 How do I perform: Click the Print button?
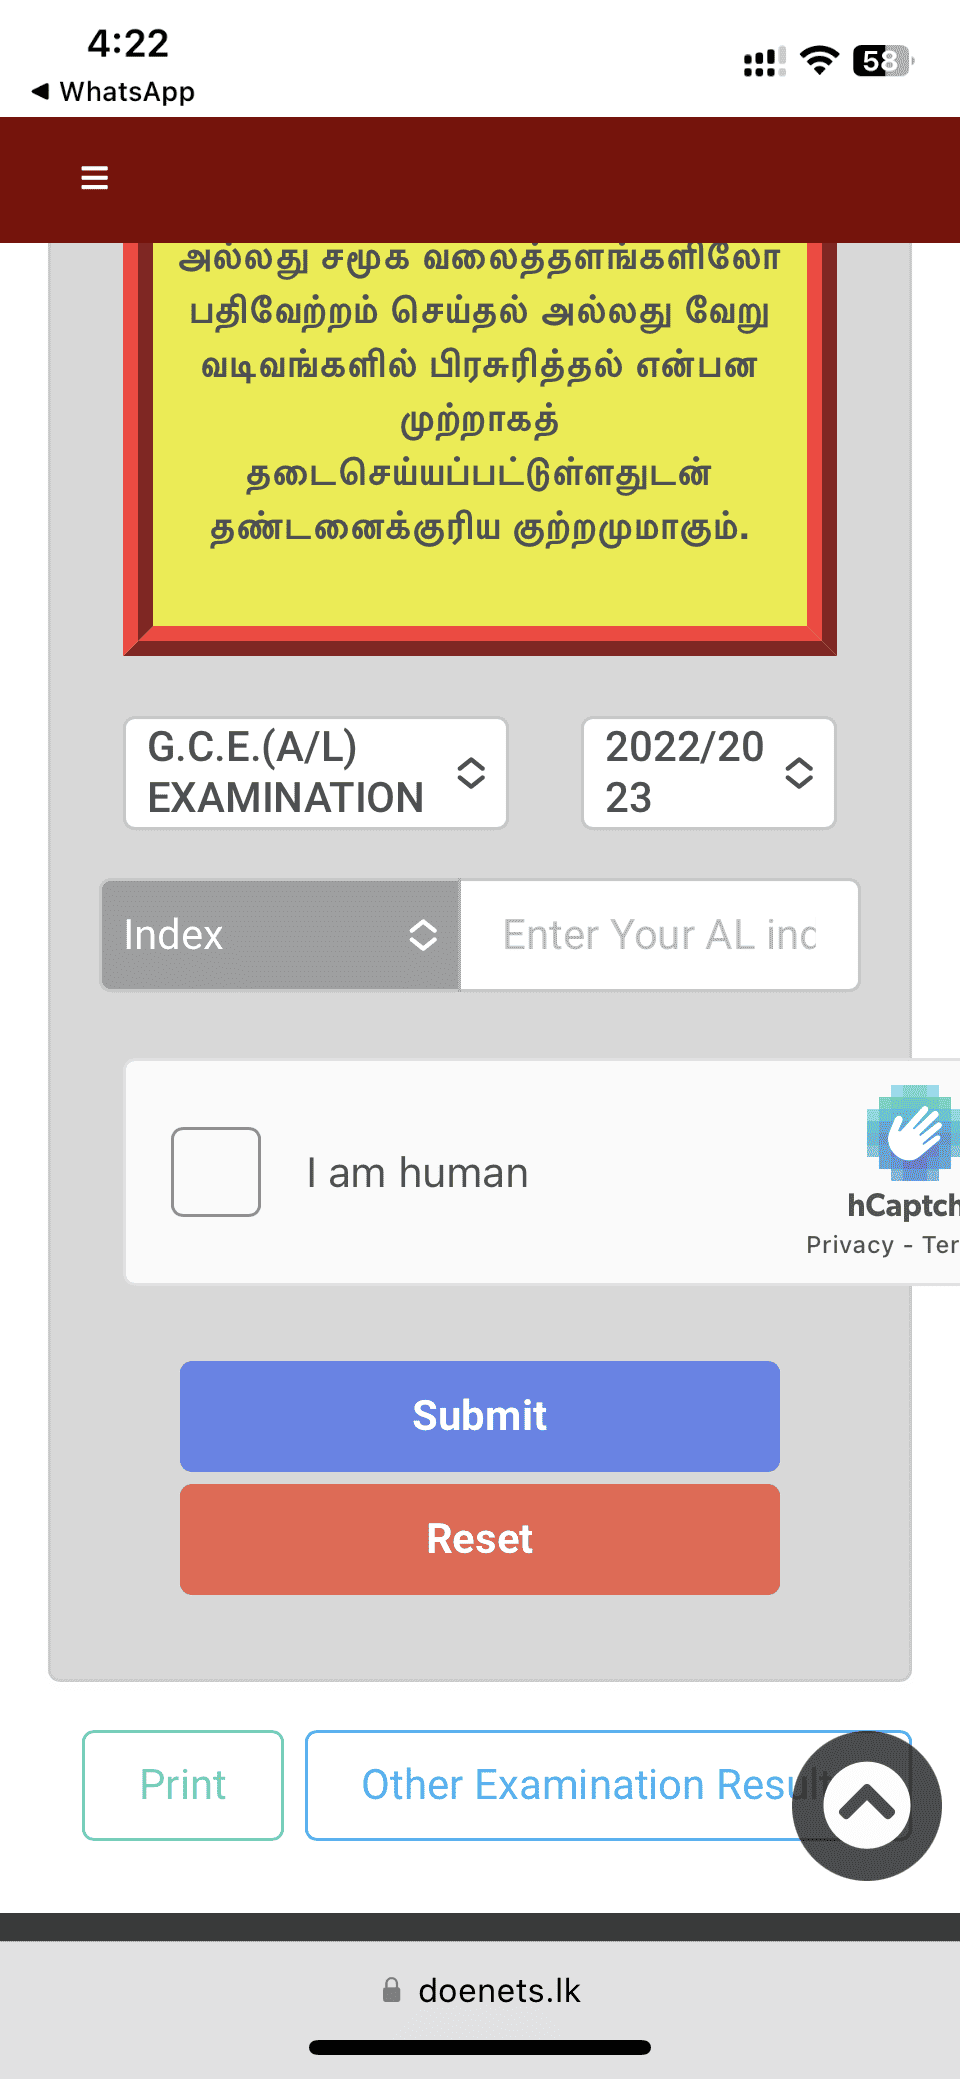182,1784
